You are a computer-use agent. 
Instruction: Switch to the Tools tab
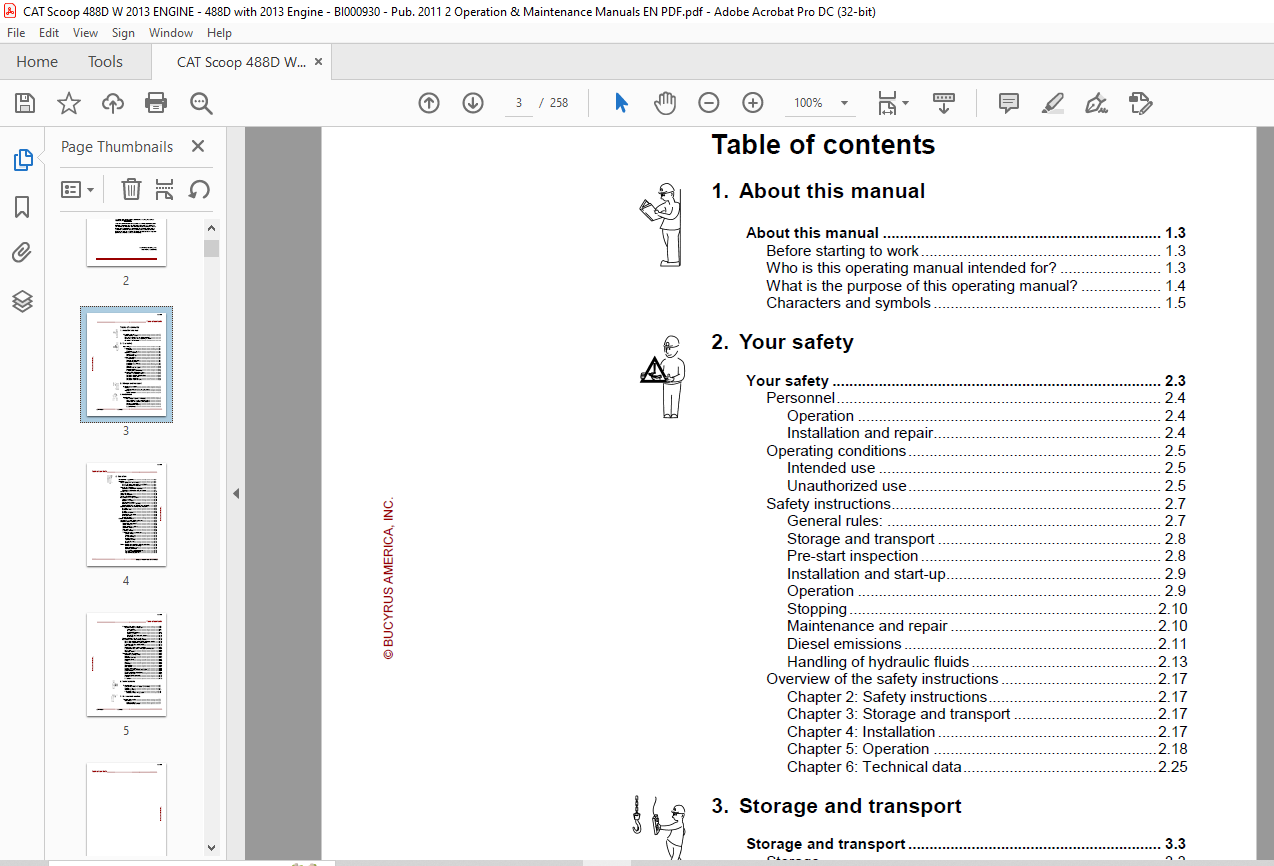(105, 62)
